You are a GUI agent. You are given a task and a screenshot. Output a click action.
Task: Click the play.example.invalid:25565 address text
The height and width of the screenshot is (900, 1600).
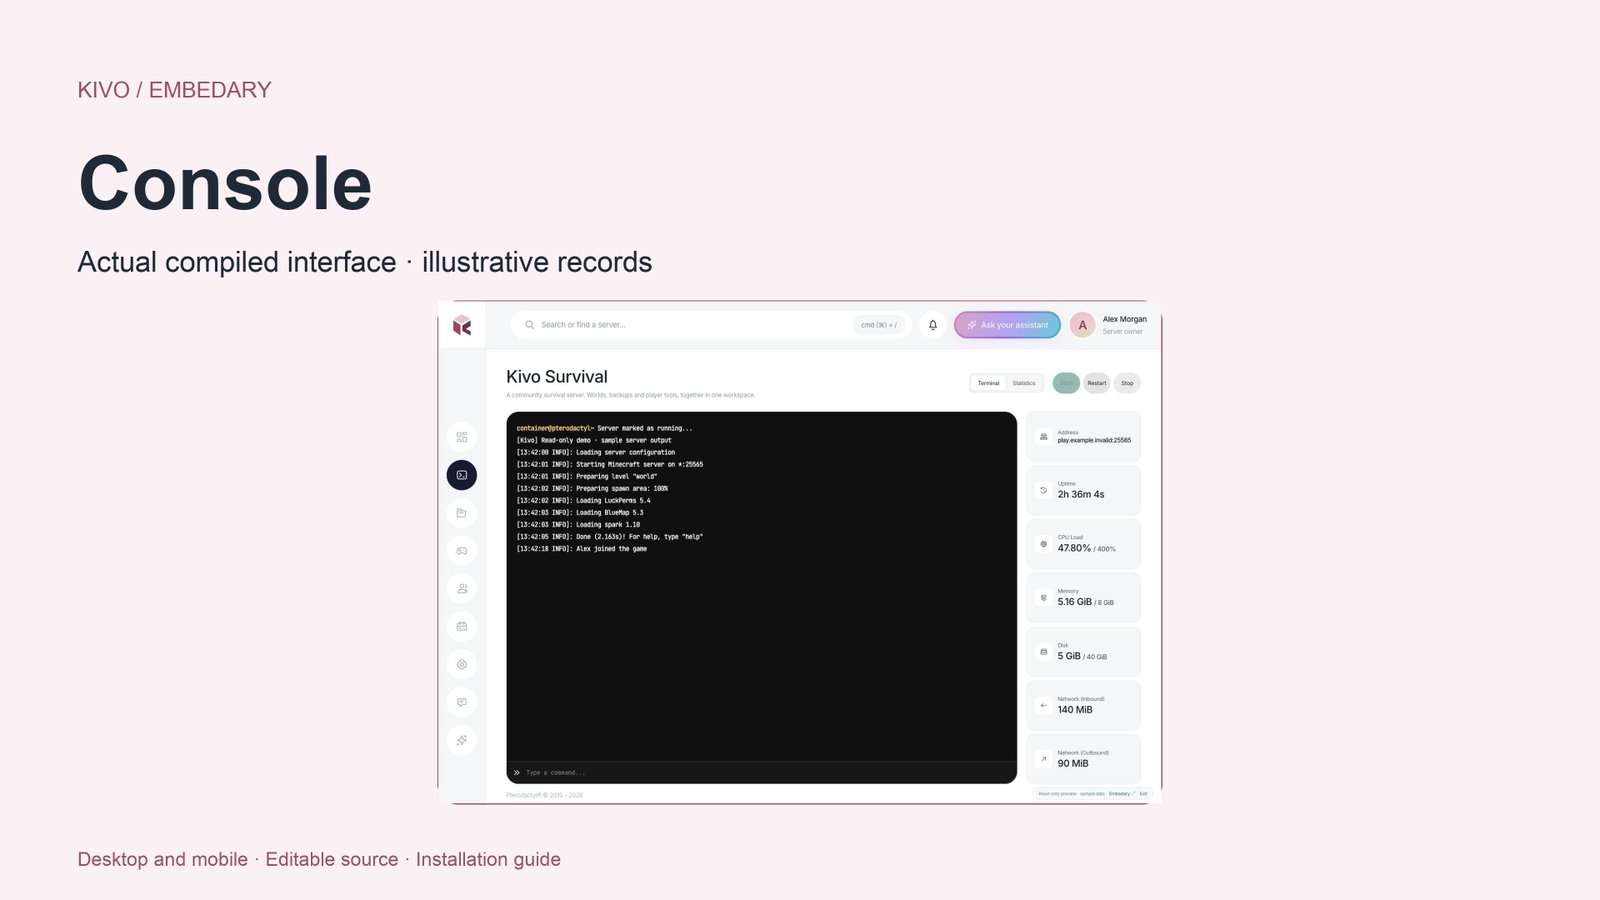pos(1094,440)
